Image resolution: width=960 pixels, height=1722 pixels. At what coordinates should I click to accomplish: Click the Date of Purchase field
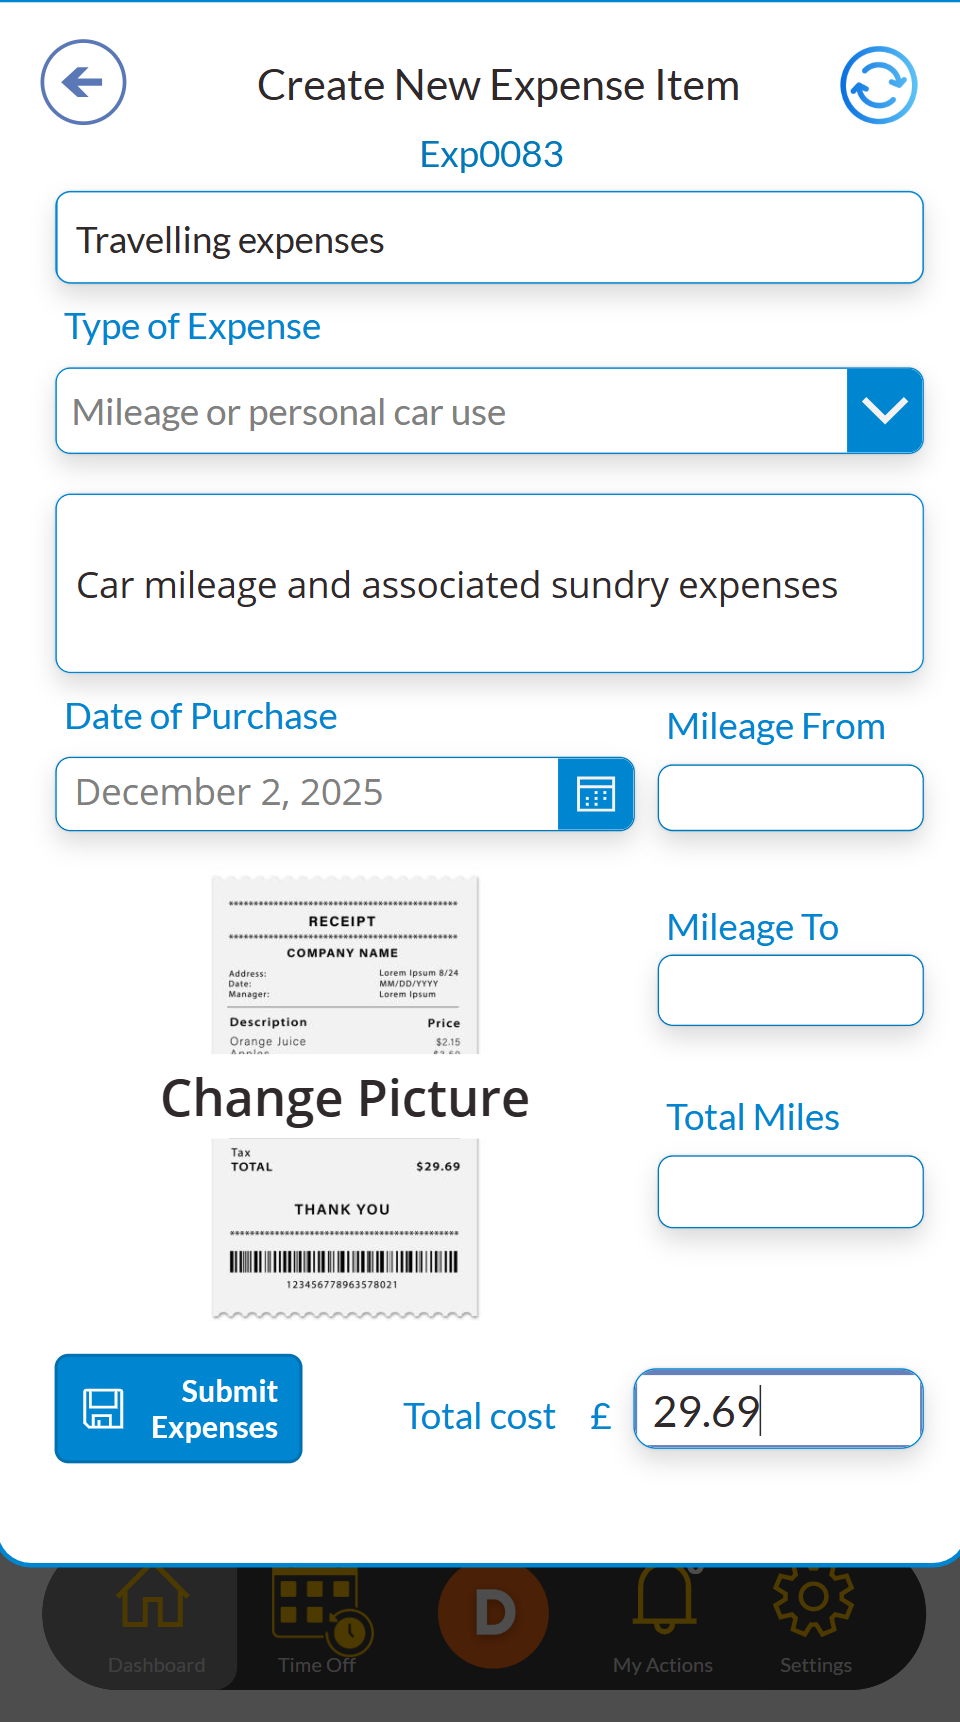point(307,794)
